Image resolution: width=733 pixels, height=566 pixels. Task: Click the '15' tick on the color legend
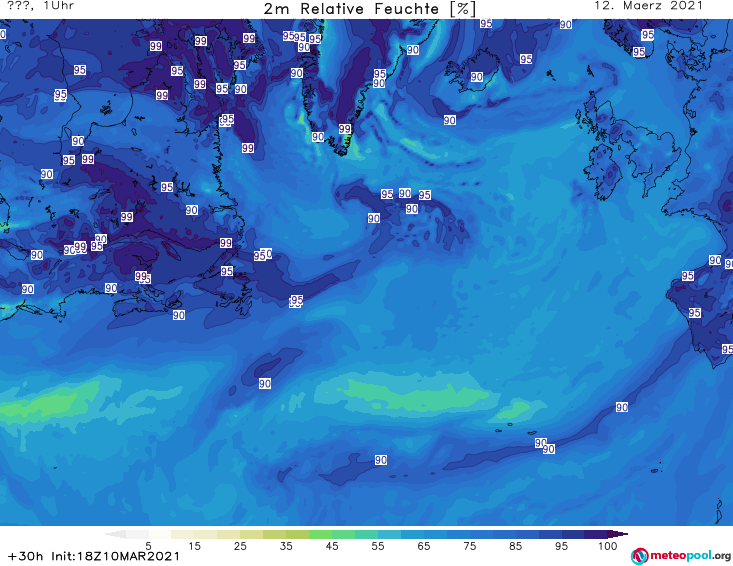tap(194, 546)
